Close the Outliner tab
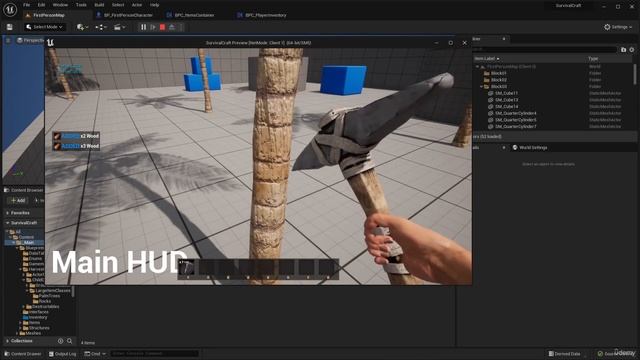The width and height of the screenshot is (640, 360). 504,39
